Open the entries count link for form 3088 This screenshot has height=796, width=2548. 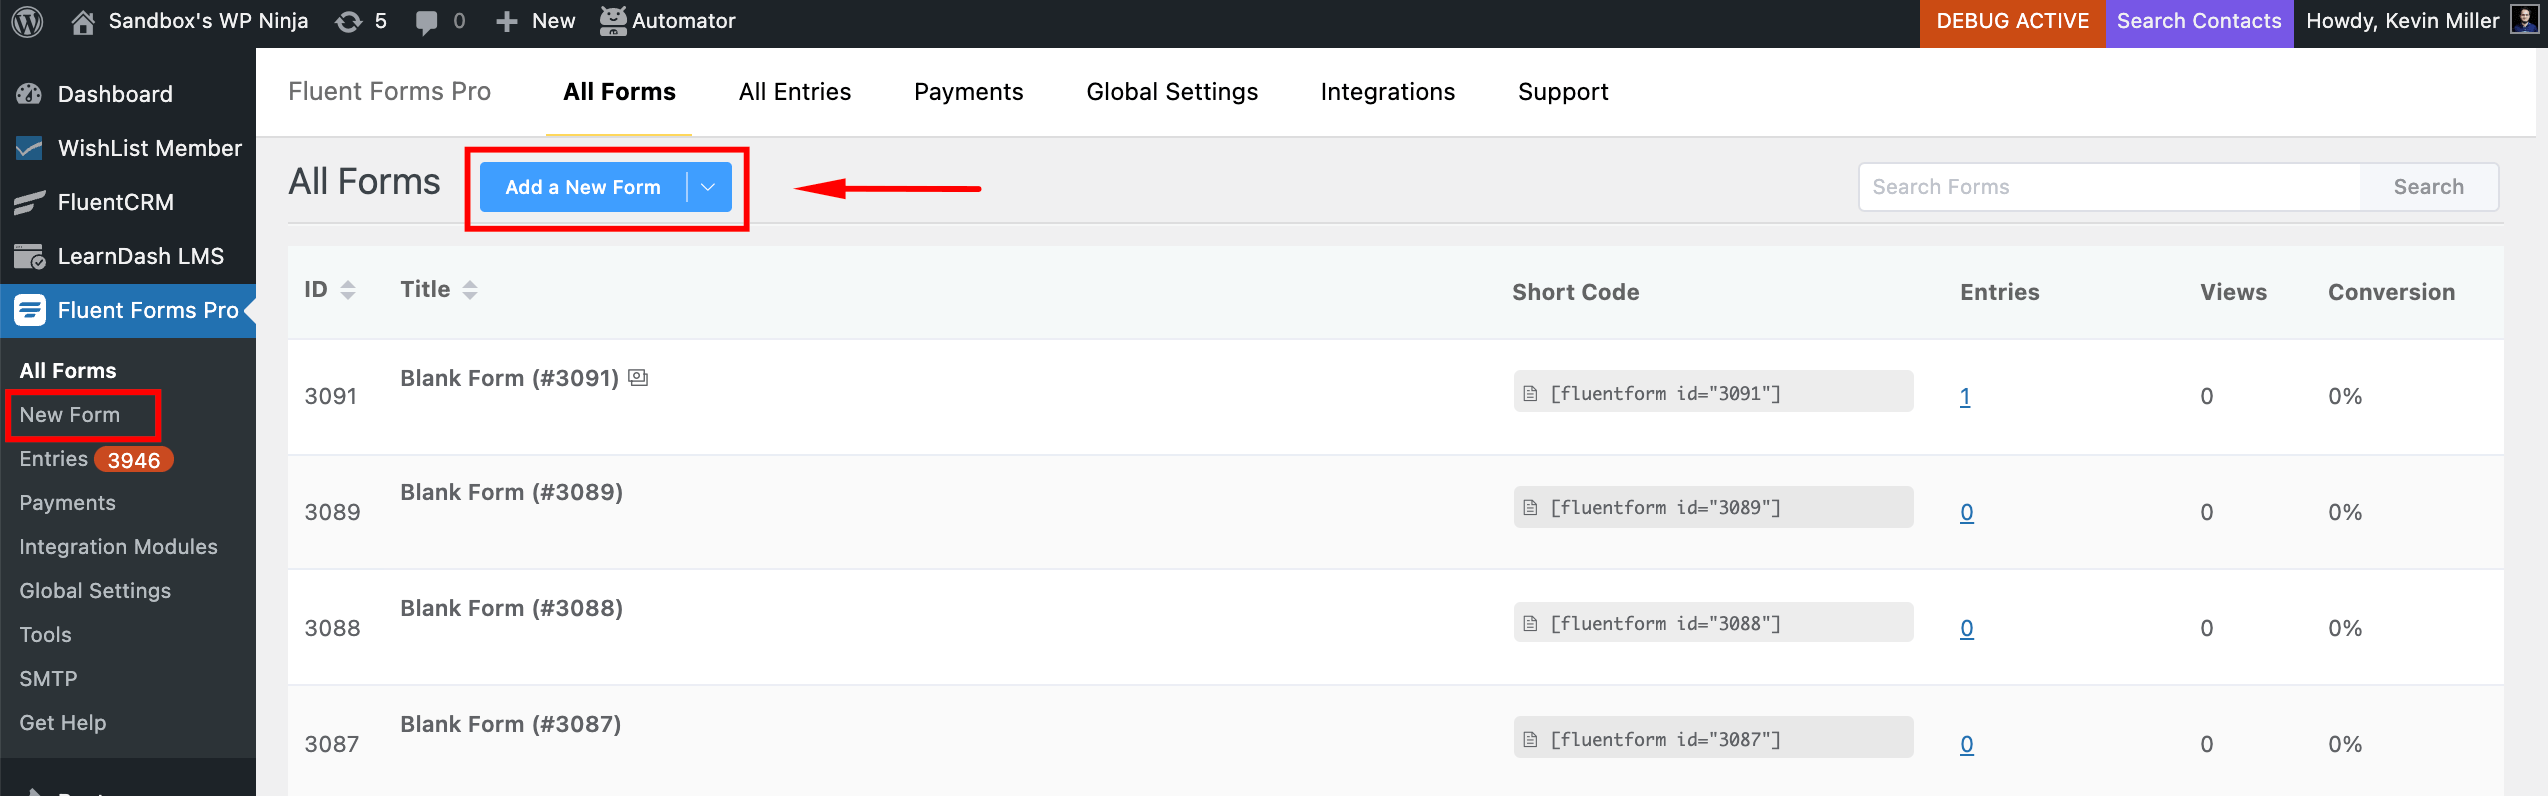click(x=1966, y=628)
